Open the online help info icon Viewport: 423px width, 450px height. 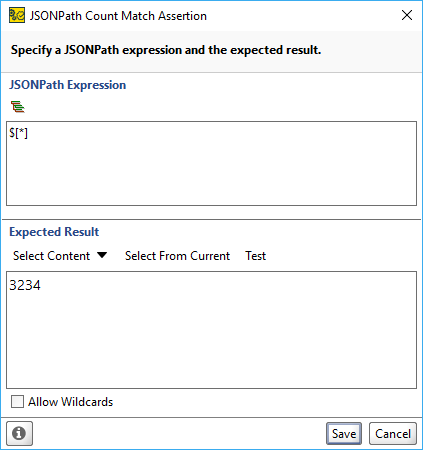(x=19, y=433)
